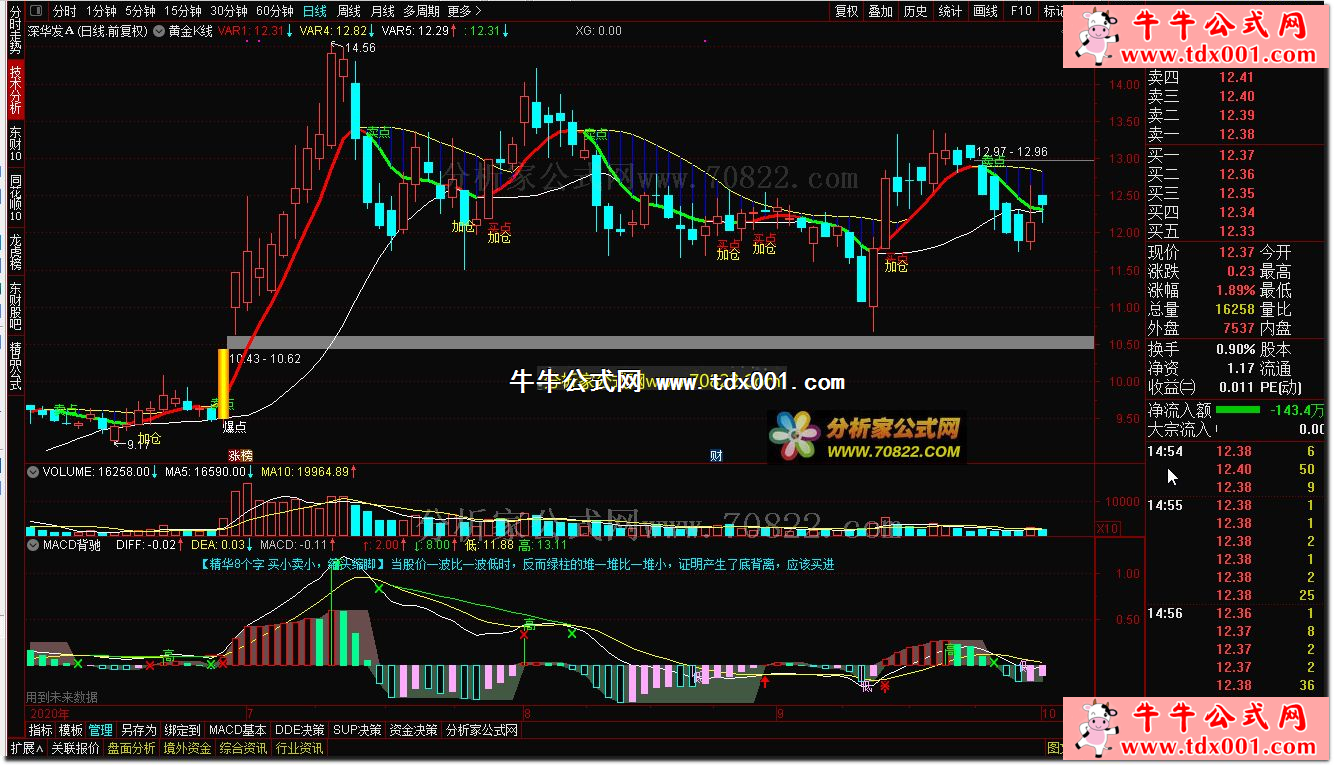Viewport: 1334px width, 765px height.
Task: Click the 叠加 overlay button
Action: click(x=880, y=11)
